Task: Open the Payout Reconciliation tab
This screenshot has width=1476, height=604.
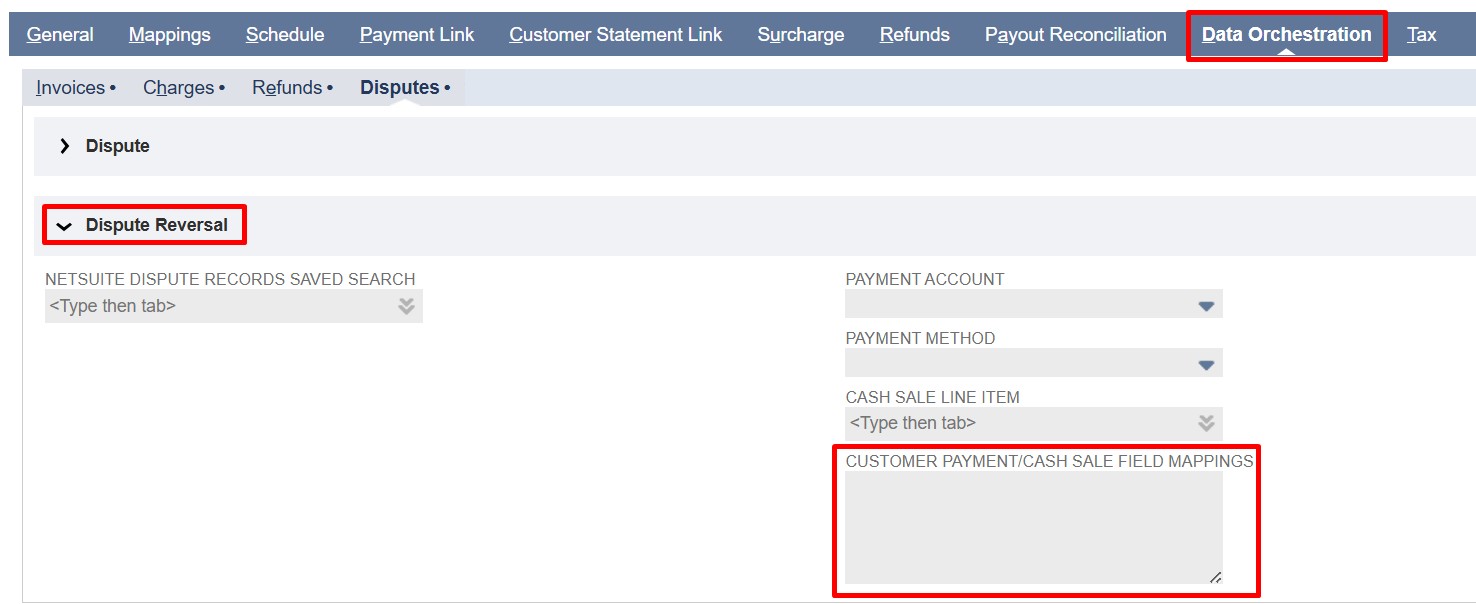Action: pos(1075,33)
